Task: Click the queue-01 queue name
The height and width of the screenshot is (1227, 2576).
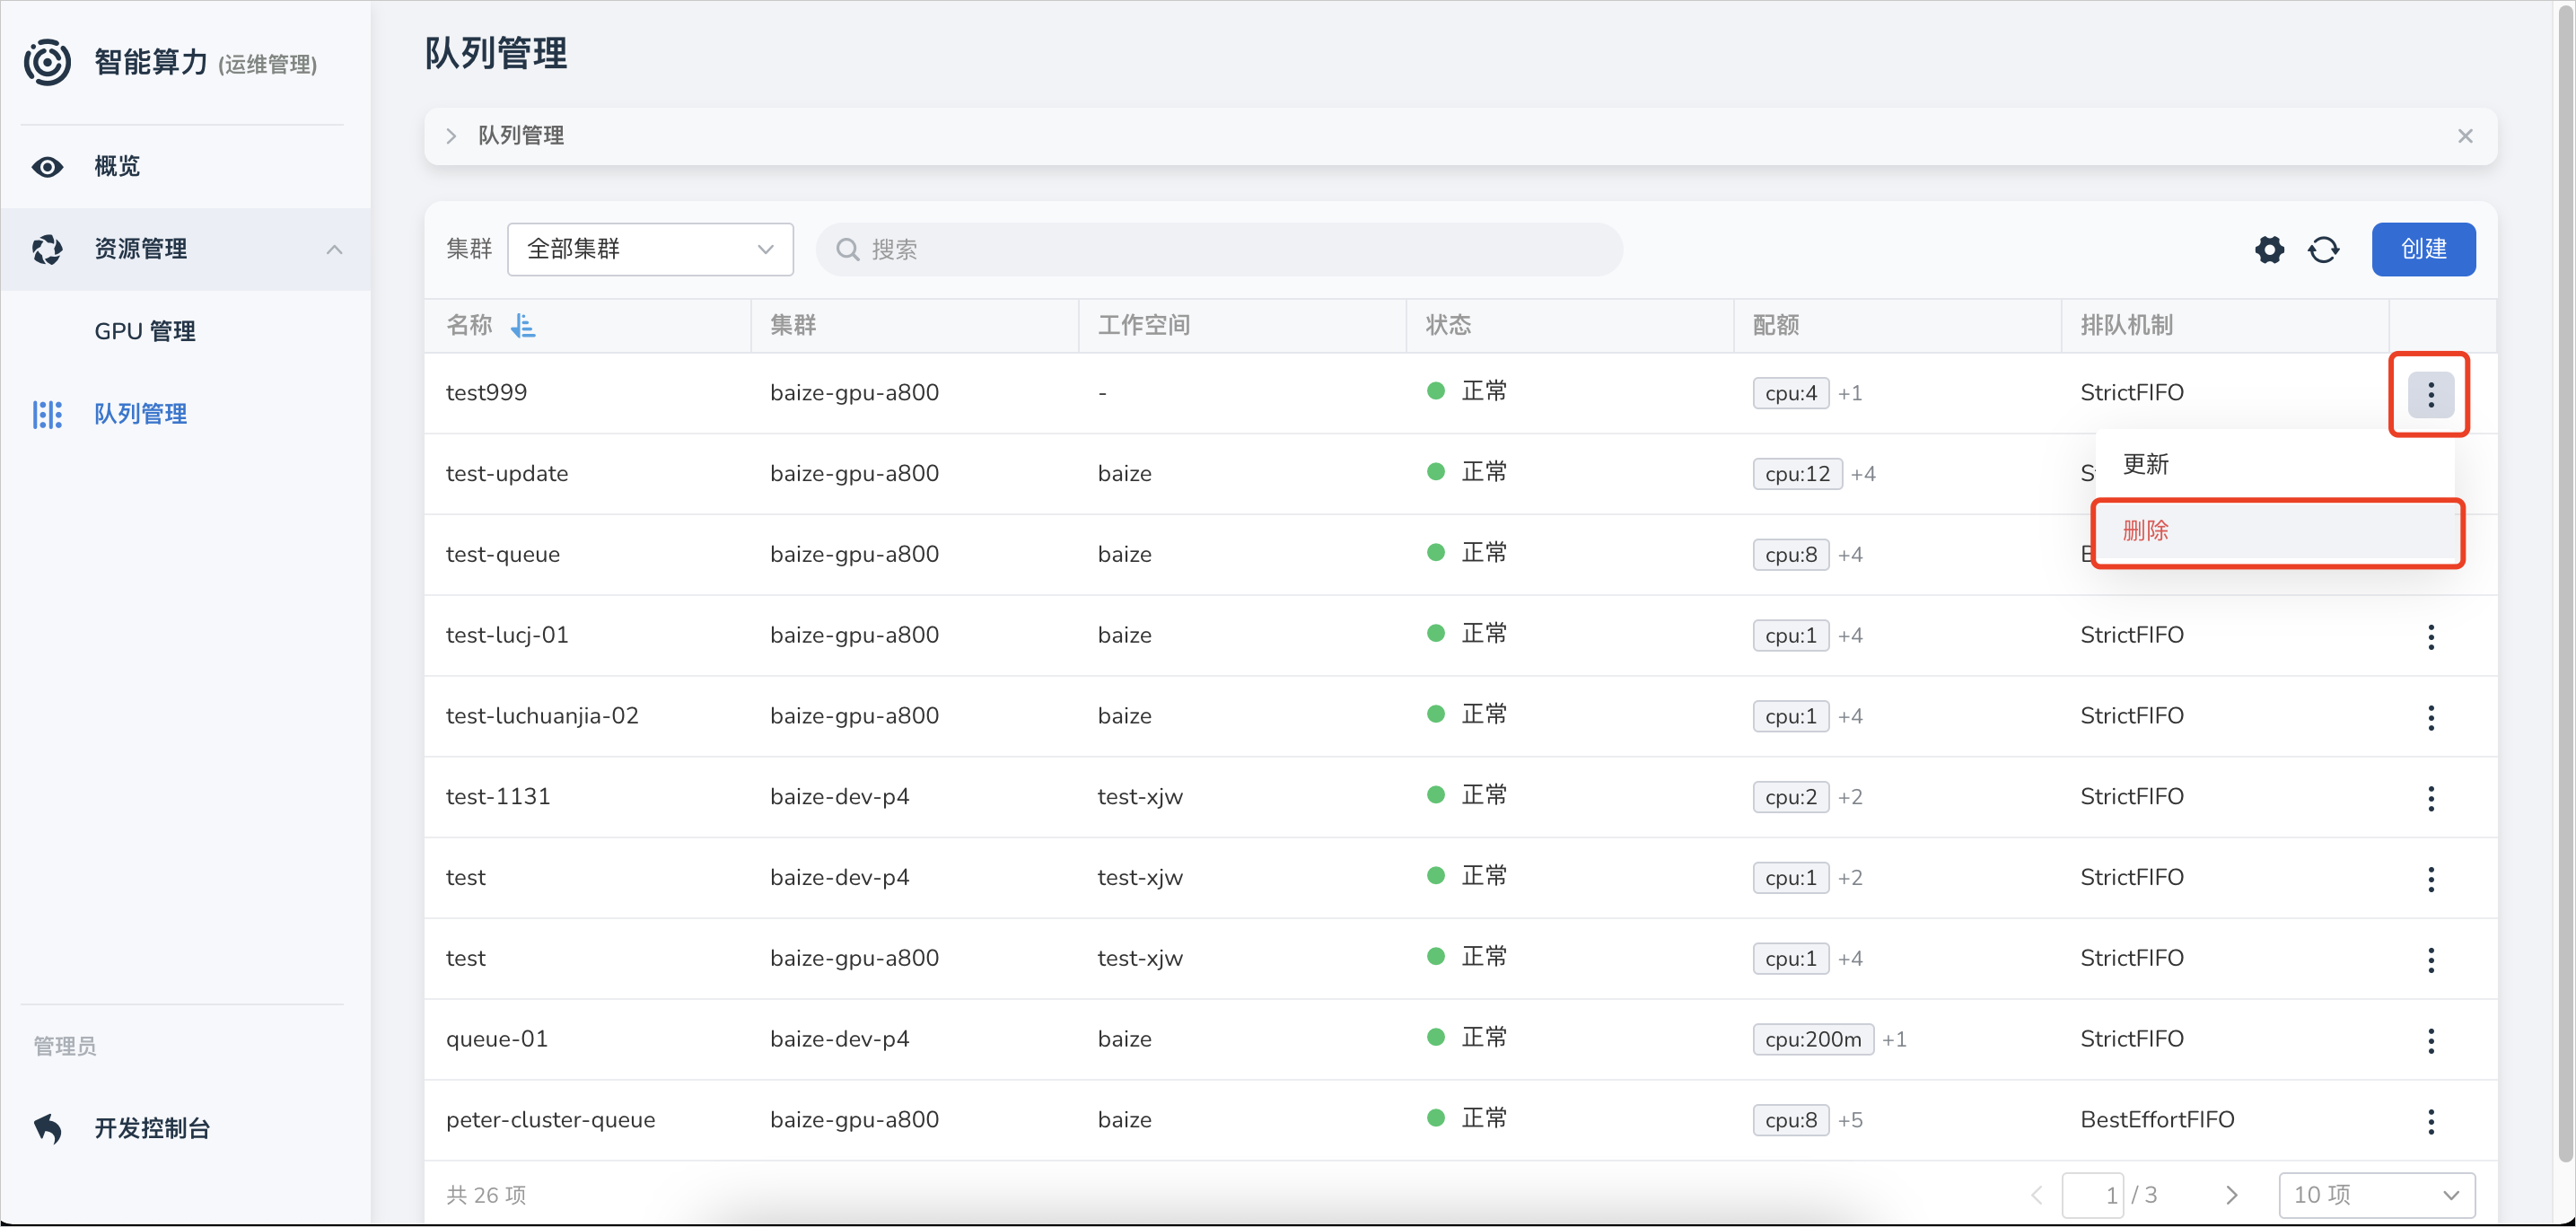Action: [496, 1039]
